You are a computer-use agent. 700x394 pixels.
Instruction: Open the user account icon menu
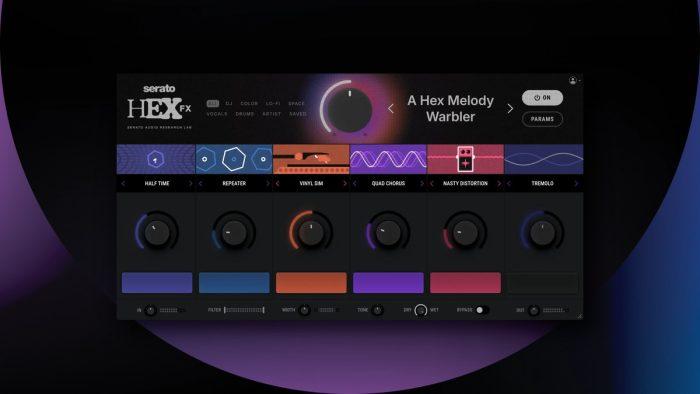pyautogui.click(x=574, y=80)
